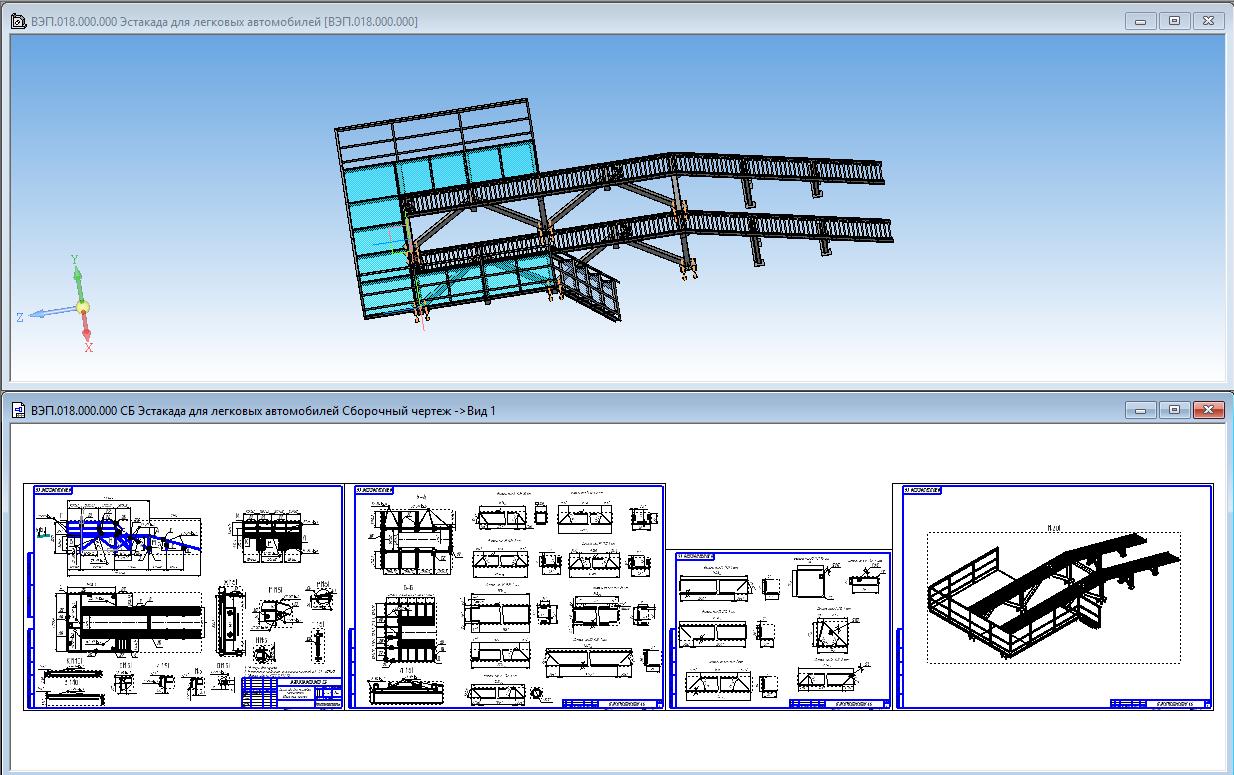Minimize the ВЭП.018.000.000 3D model window
The height and width of the screenshot is (775, 1234).
(1140, 20)
